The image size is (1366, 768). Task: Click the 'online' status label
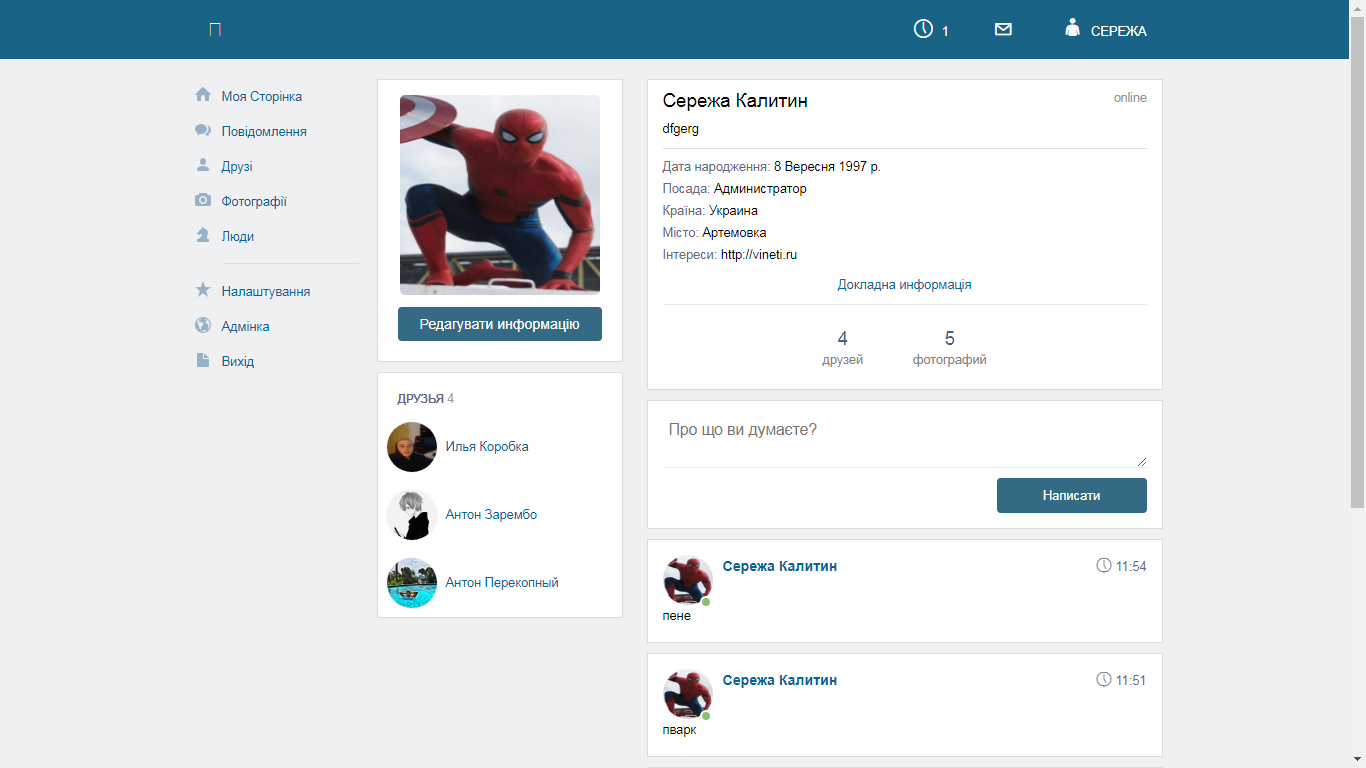[1130, 98]
